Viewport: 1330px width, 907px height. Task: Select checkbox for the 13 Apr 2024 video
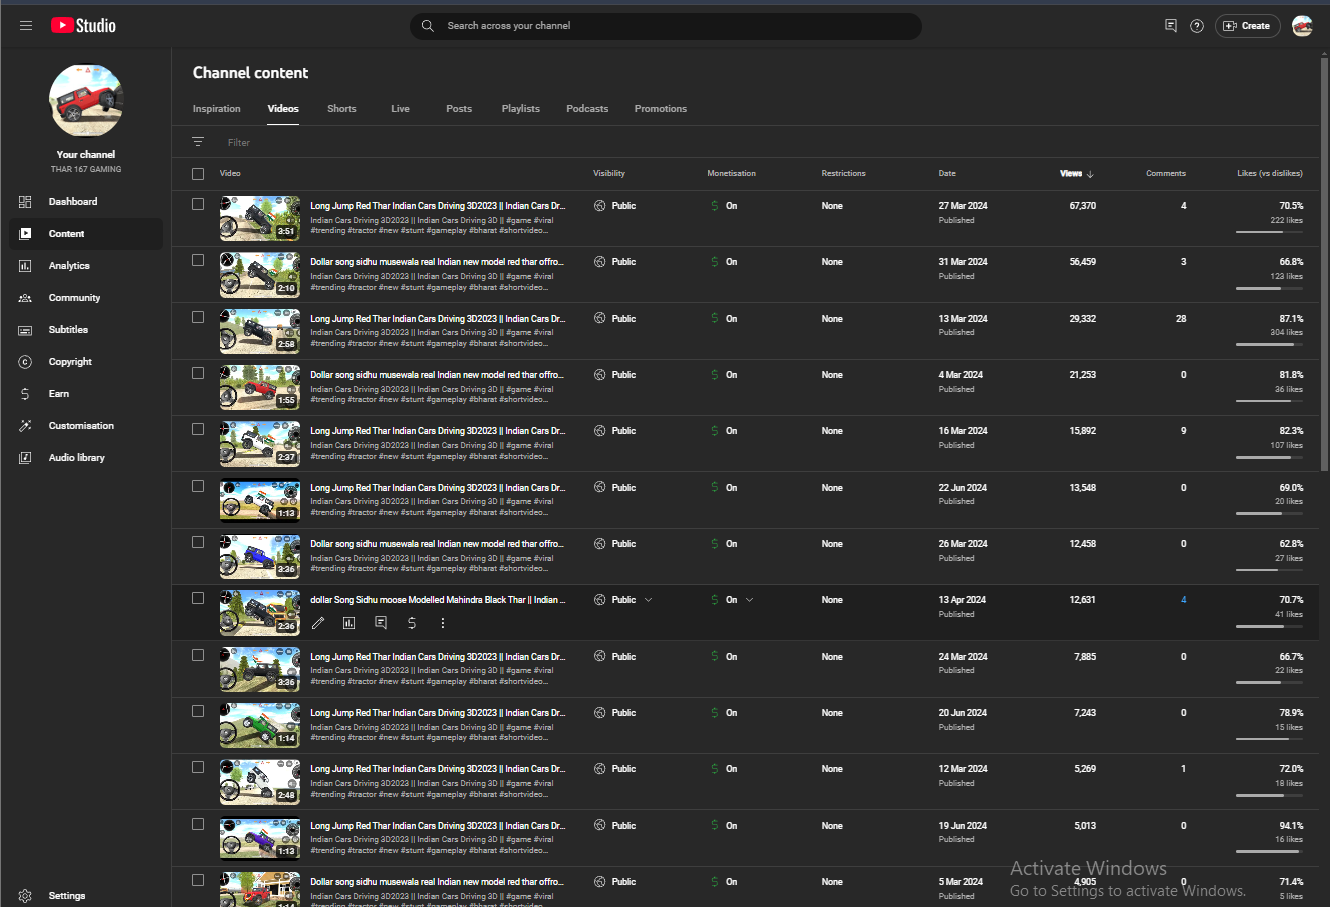(198, 598)
